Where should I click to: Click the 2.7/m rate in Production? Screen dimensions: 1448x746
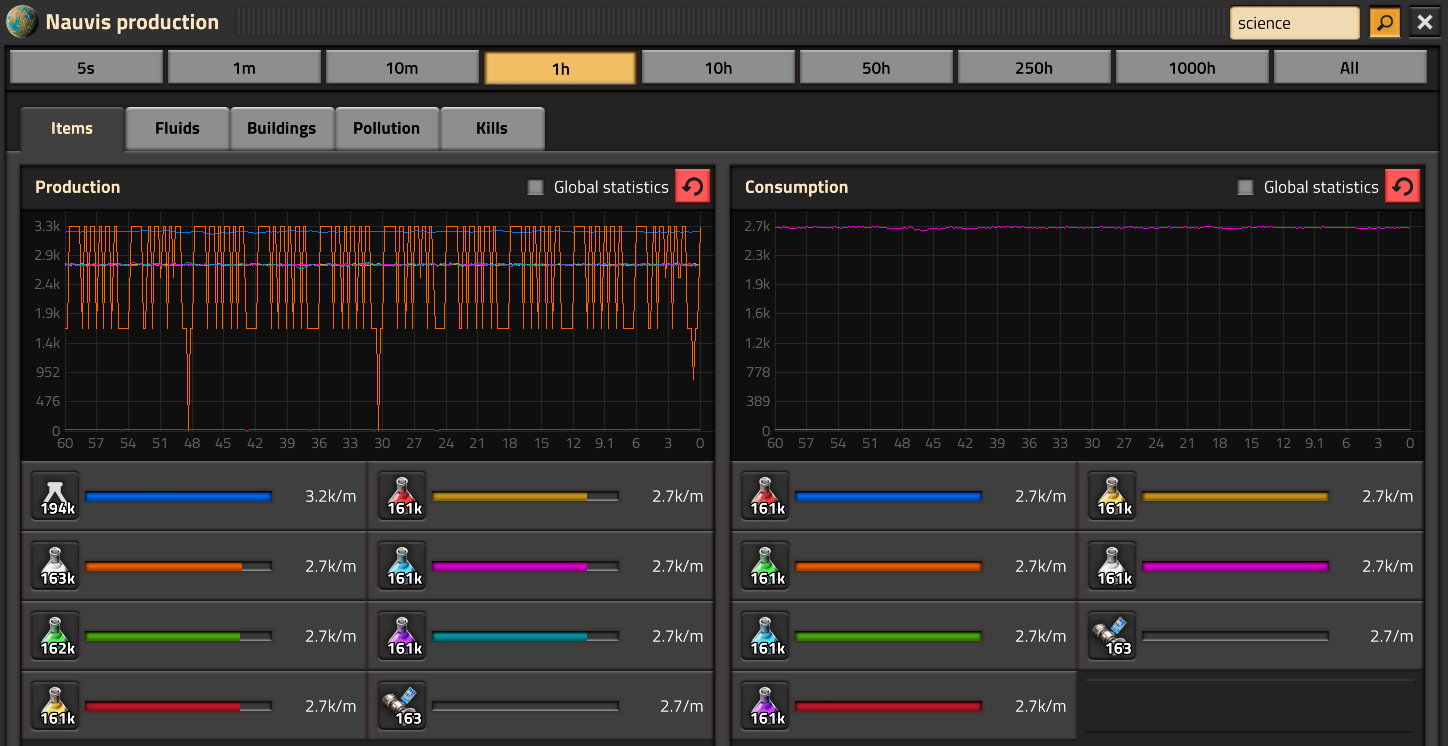click(682, 706)
